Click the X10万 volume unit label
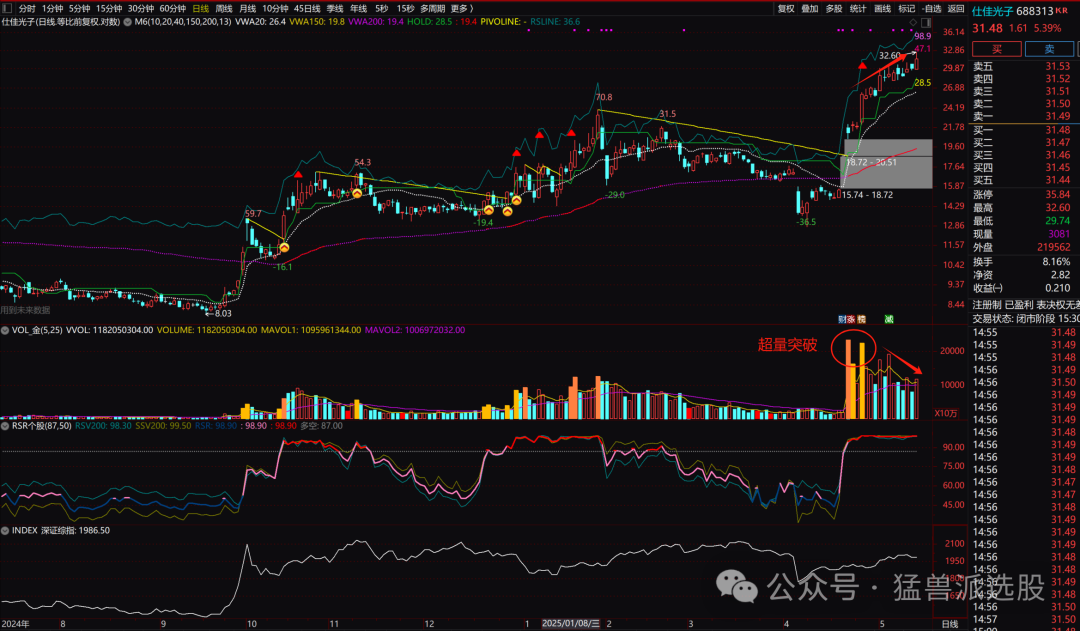The height and width of the screenshot is (631, 1080). pyautogui.click(x=948, y=413)
